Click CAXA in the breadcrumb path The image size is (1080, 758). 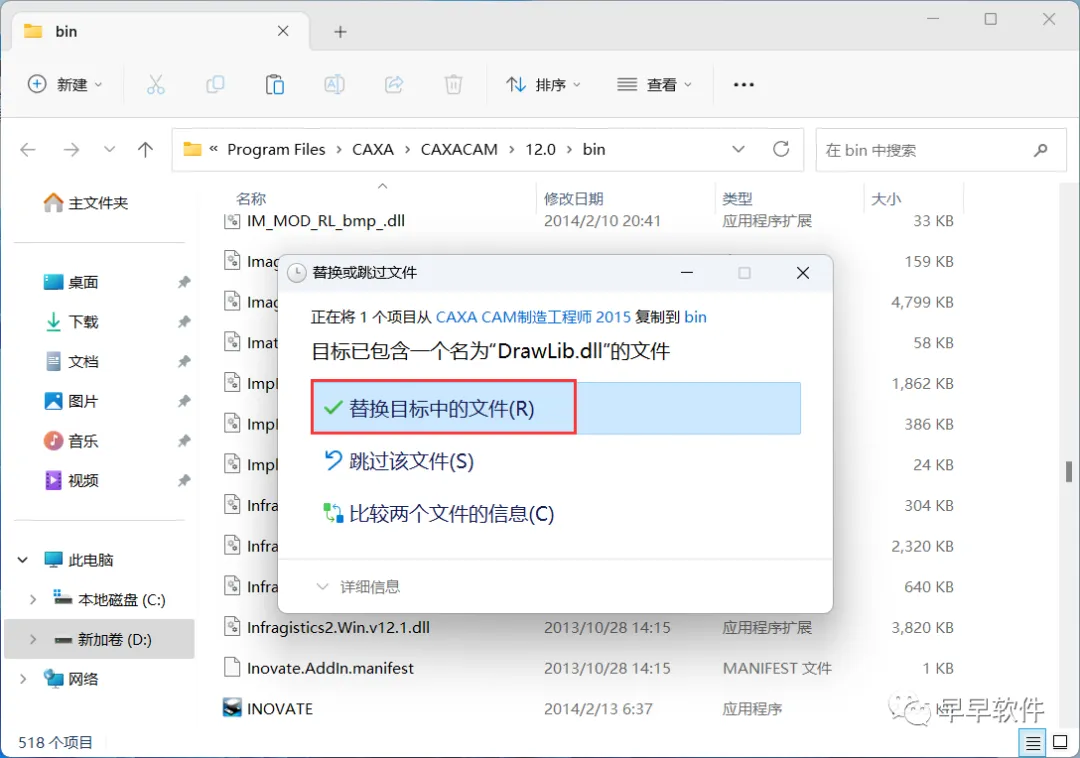(373, 149)
